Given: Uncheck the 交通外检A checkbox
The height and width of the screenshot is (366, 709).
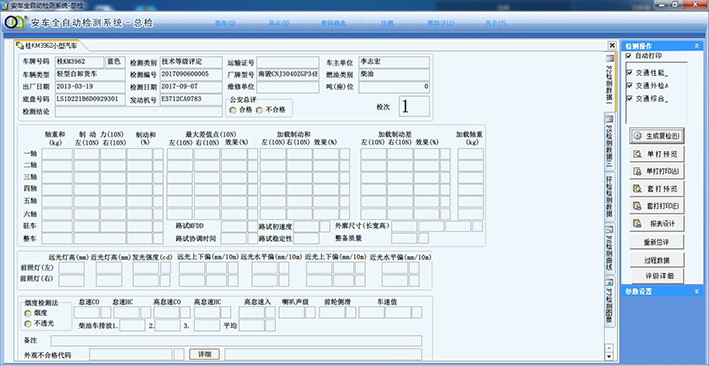Looking at the screenshot, I should point(629,86).
